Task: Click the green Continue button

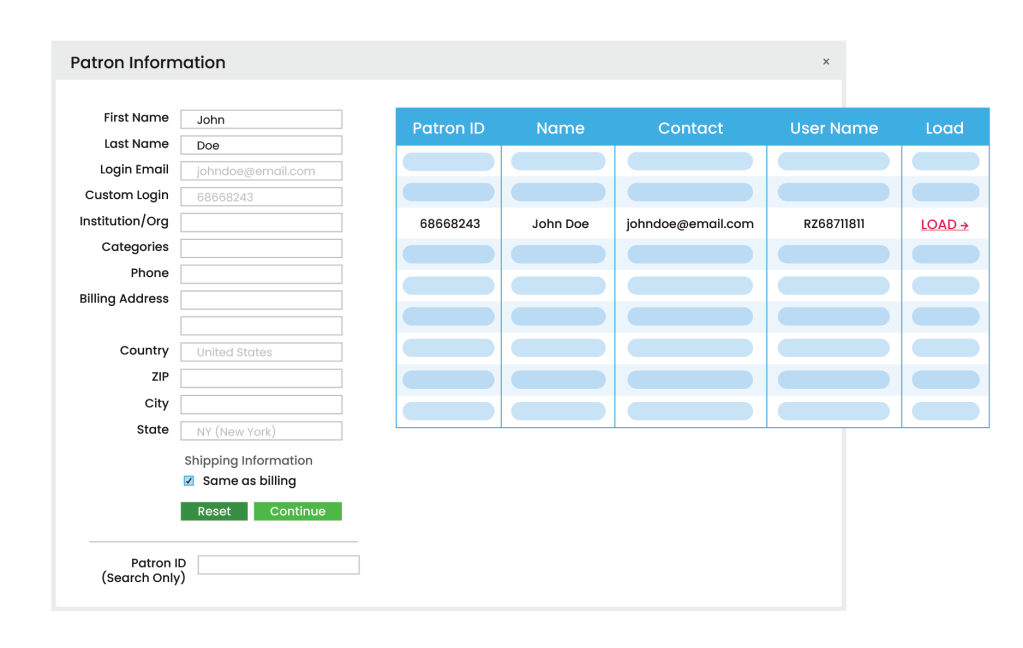Action: click(298, 511)
